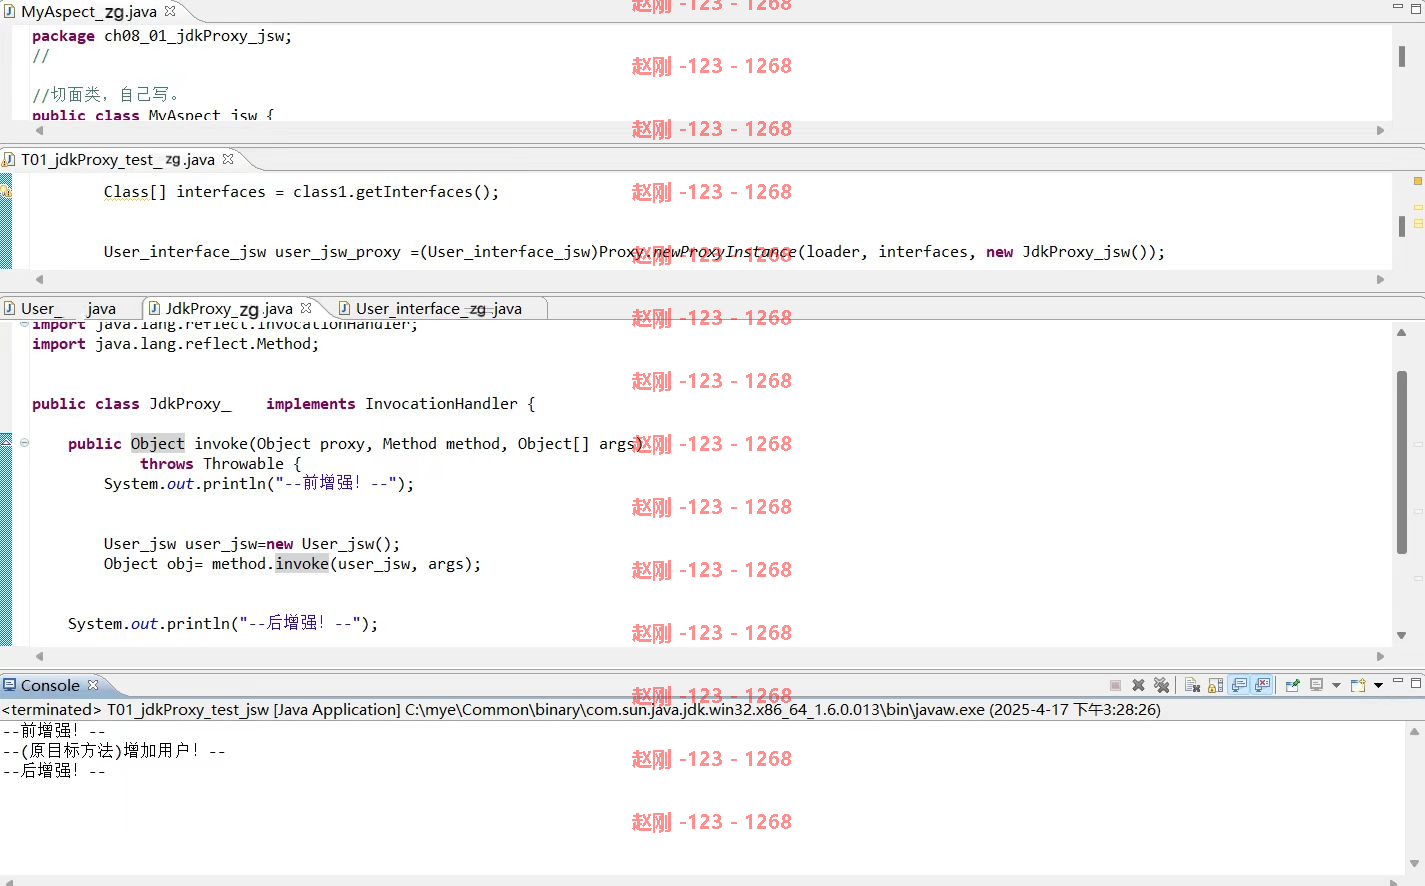1425x886 pixels.
Task: Select the Console tab
Action: (50, 685)
